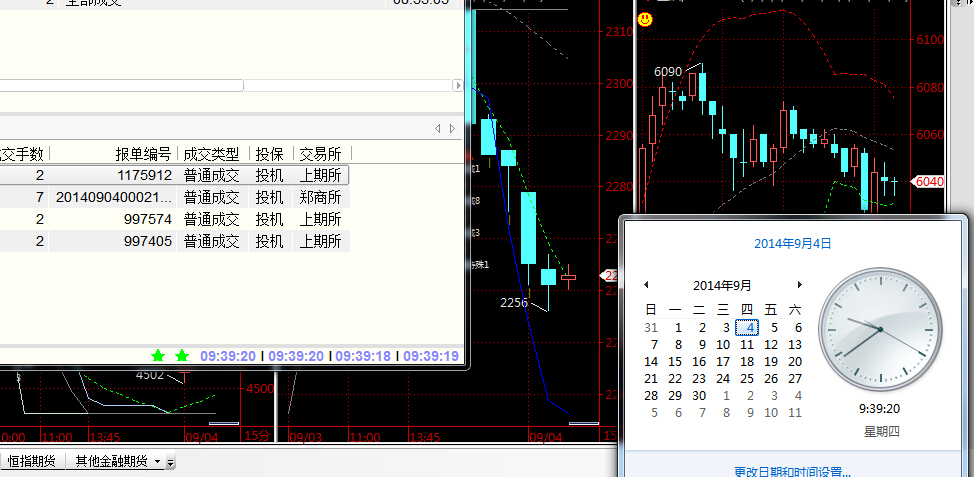This screenshot has height=477, width=974.
Task: Sort by 成交类型 column header
Action: coord(213,153)
